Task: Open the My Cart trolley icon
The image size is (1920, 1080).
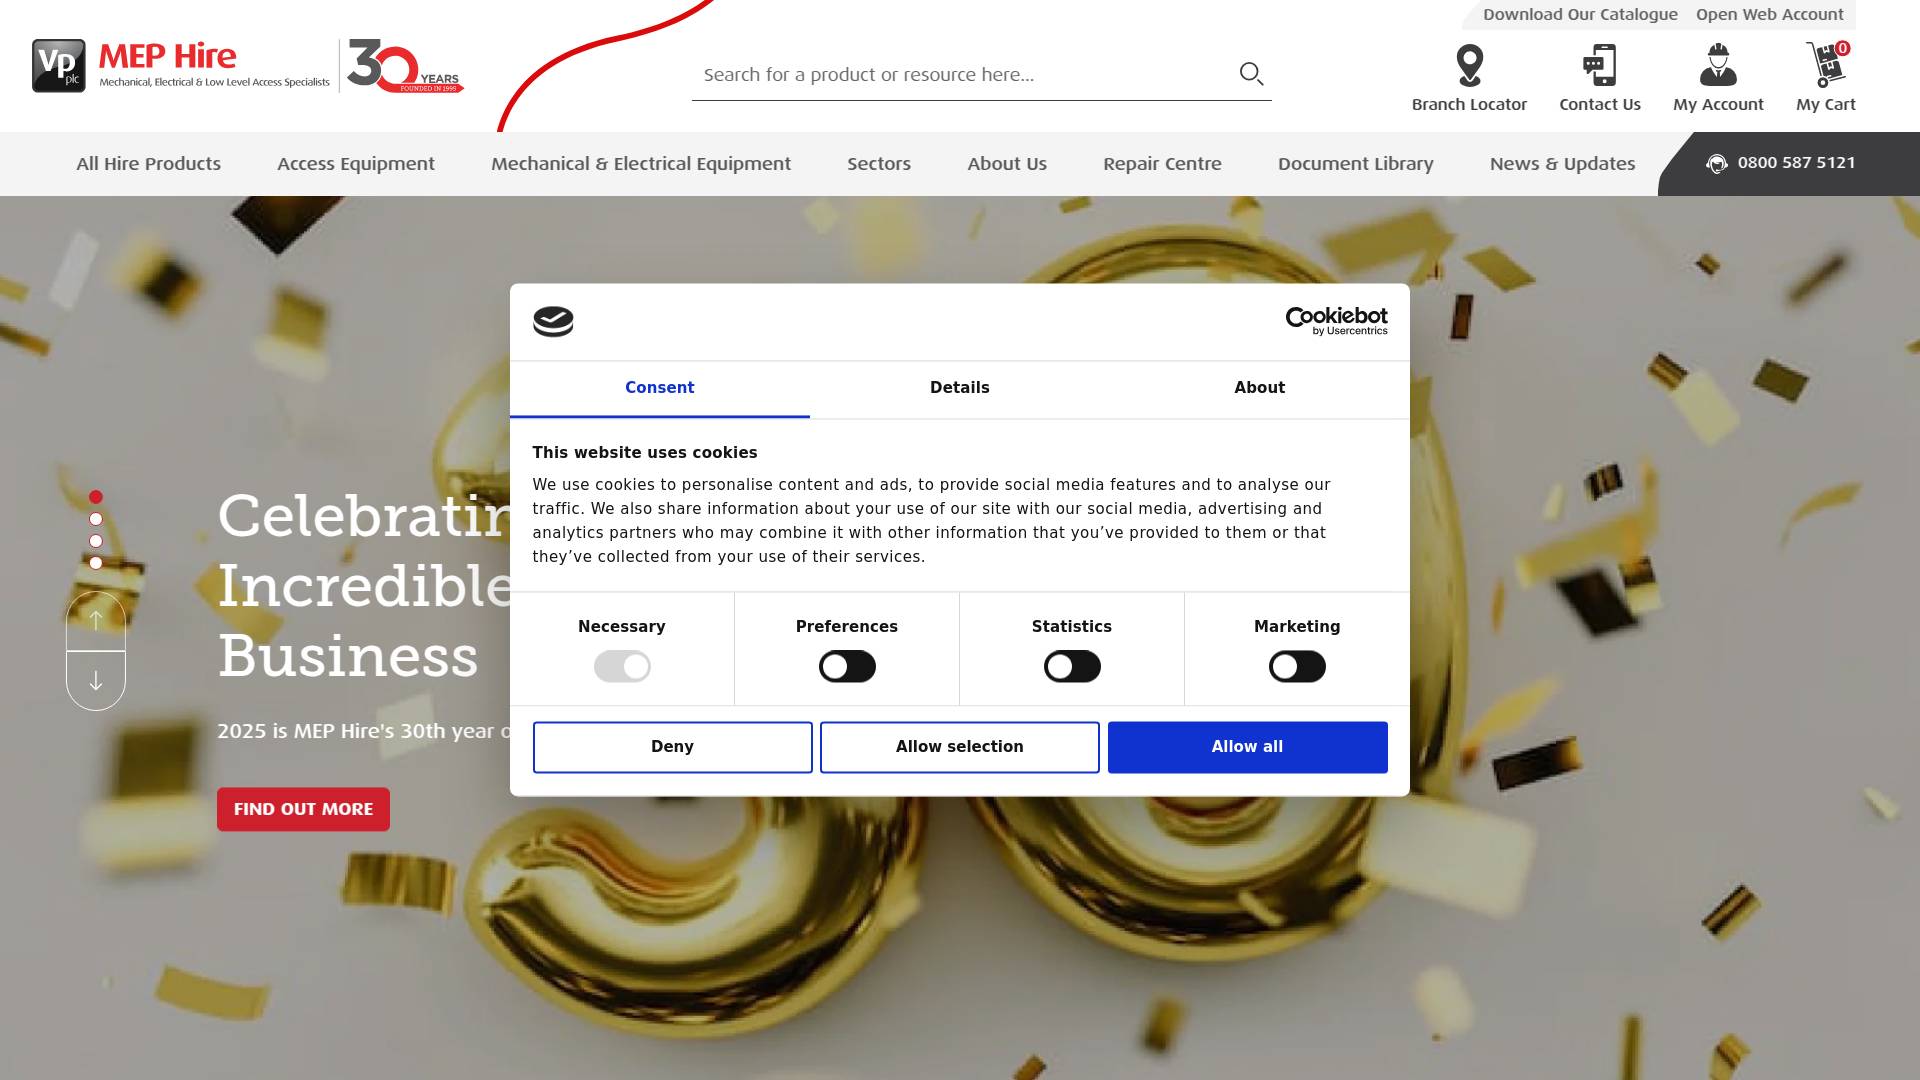Action: (1825, 66)
